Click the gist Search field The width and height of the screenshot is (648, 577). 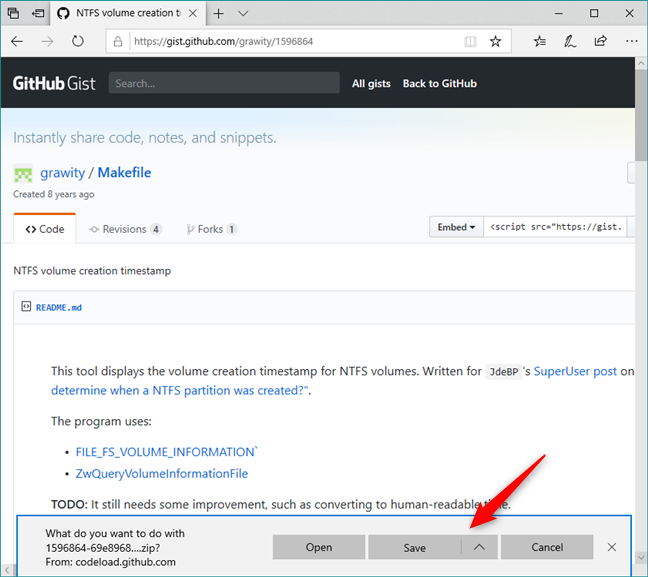[224, 83]
